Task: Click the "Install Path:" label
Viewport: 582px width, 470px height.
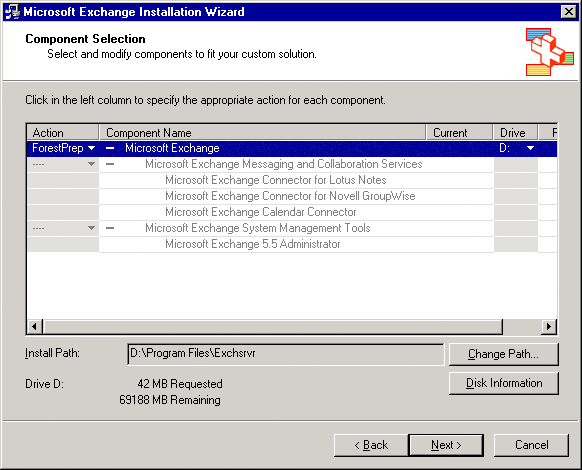Action: coord(52,353)
